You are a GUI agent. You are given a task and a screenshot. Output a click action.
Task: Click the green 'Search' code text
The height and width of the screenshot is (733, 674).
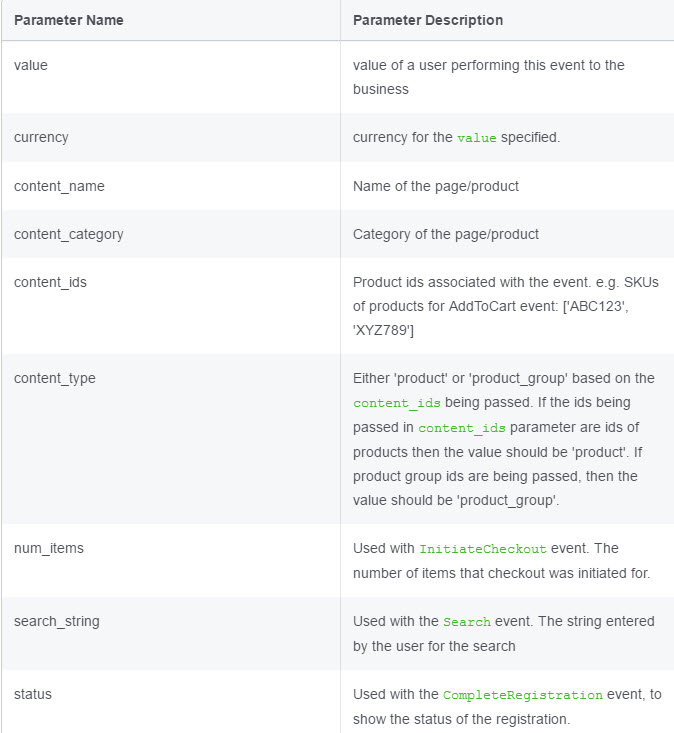click(x=467, y=622)
